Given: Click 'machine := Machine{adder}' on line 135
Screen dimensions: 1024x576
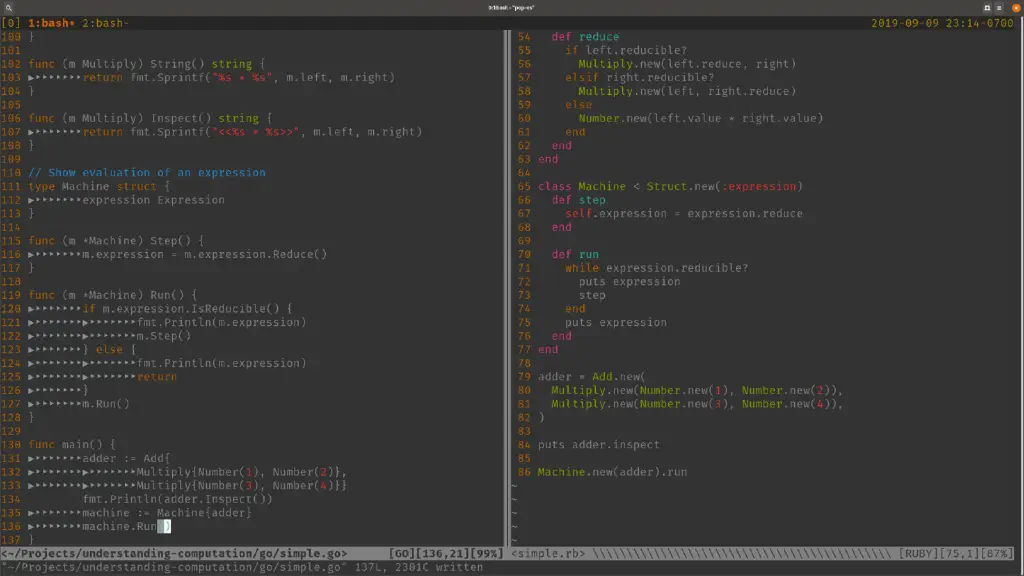Looking at the screenshot, I should point(167,513).
